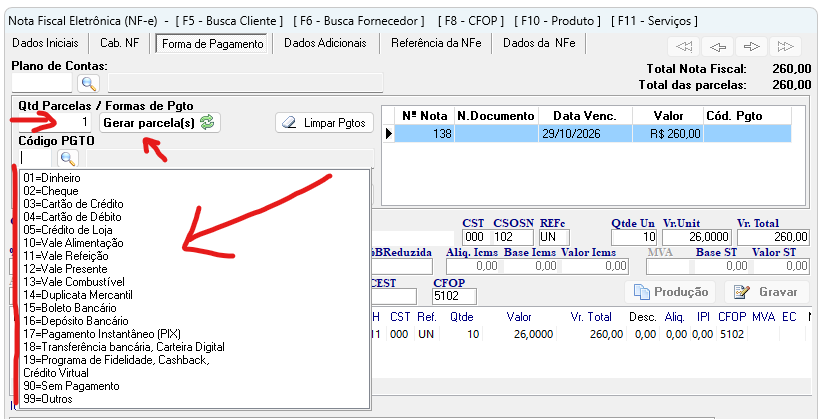Pick 15=Boleto Bancário from the list
Screen dimensions: 827x419
click(70, 308)
